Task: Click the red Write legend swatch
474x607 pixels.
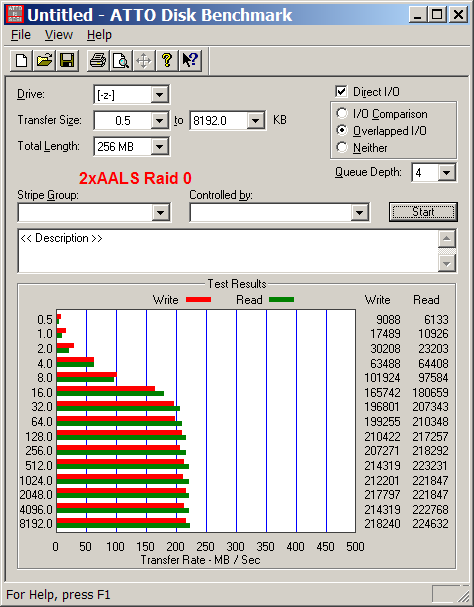Action: pos(198,300)
